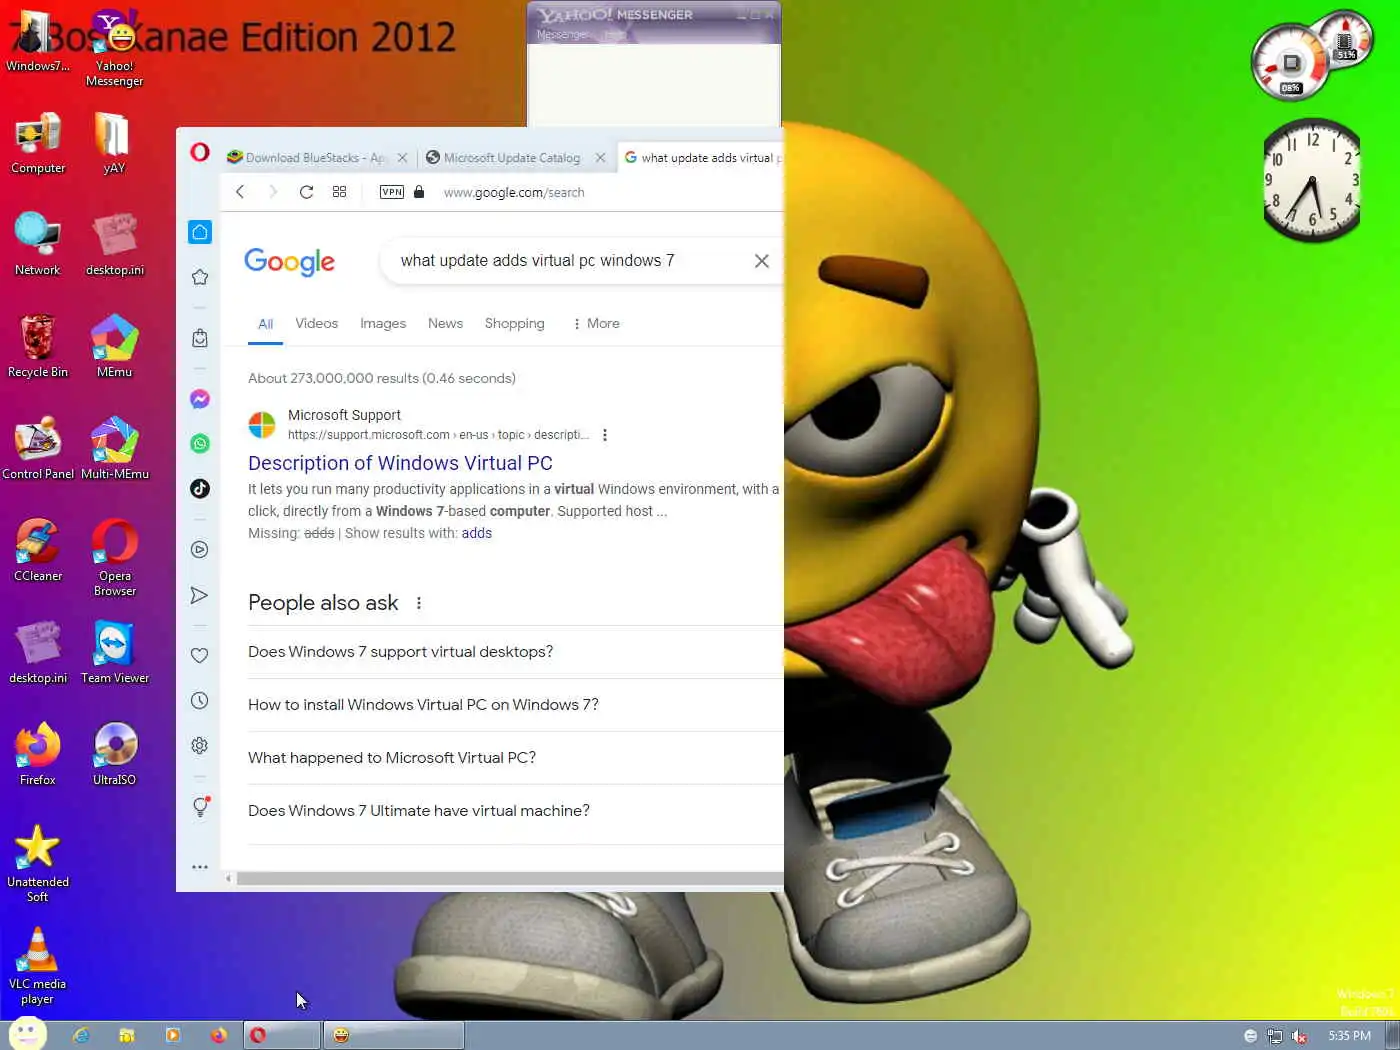Select the MEmu desktop icon
The width and height of the screenshot is (1400, 1050).
tap(114, 346)
